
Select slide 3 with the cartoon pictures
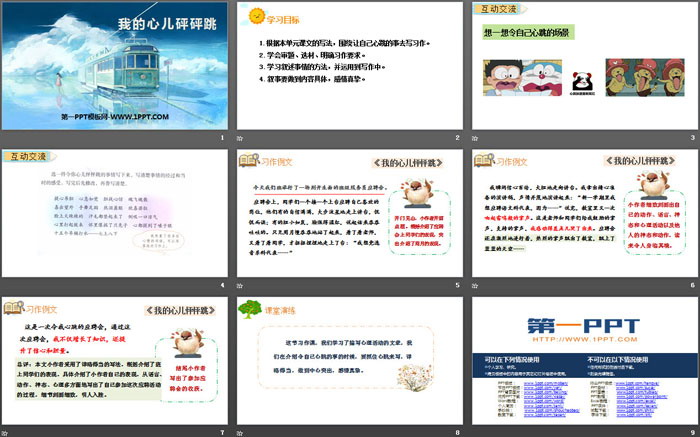click(x=585, y=66)
